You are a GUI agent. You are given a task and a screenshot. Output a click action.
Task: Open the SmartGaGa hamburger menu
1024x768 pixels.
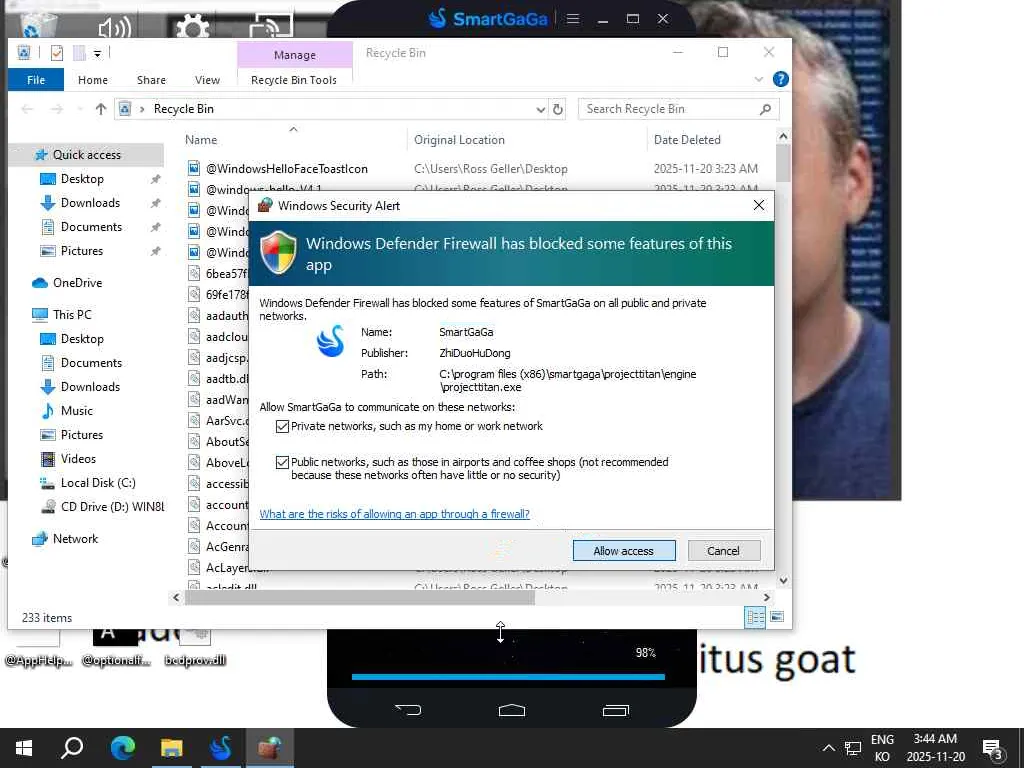tap(573, 19)
